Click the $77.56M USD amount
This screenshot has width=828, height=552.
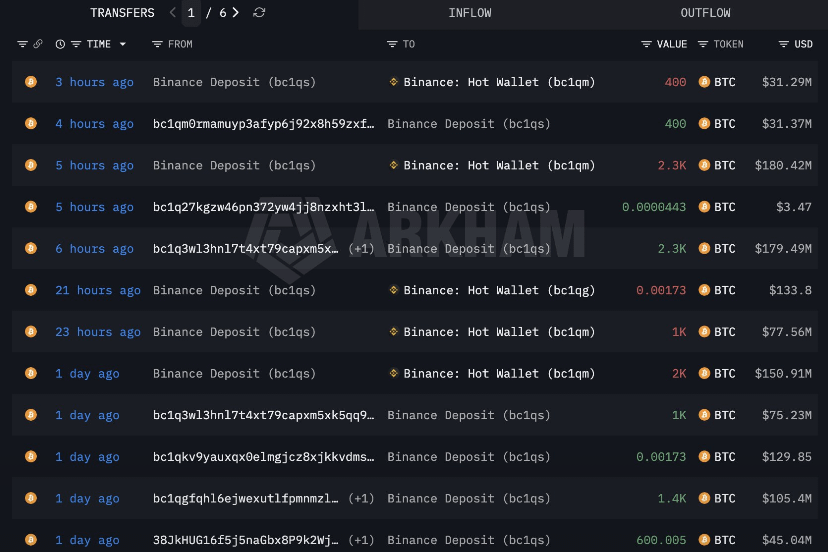787,332
